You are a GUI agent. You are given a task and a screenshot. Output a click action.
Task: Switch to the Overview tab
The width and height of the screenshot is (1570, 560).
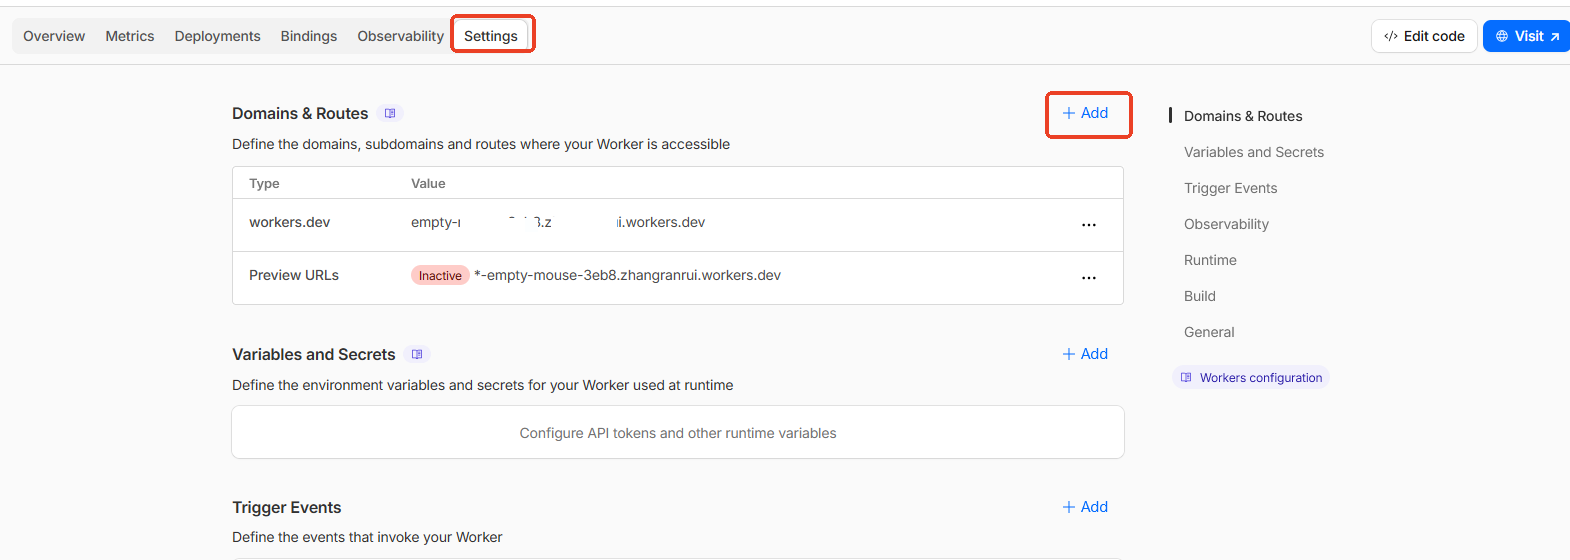[54, 36]
